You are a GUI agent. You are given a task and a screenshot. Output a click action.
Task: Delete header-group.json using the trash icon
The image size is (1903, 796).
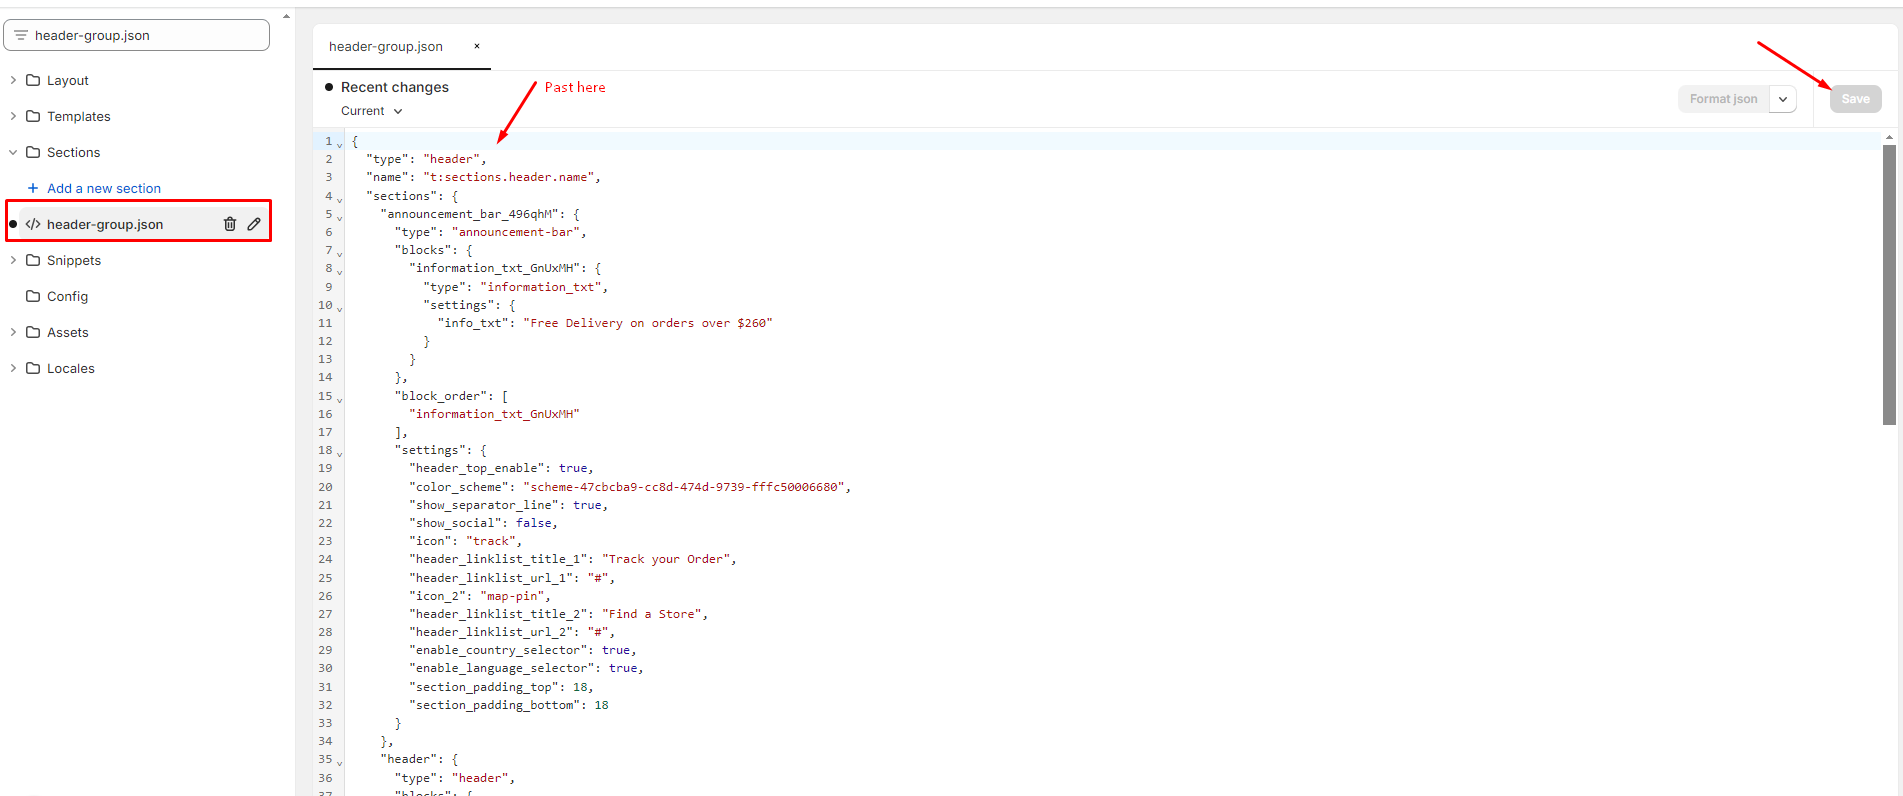click(229, 224)
